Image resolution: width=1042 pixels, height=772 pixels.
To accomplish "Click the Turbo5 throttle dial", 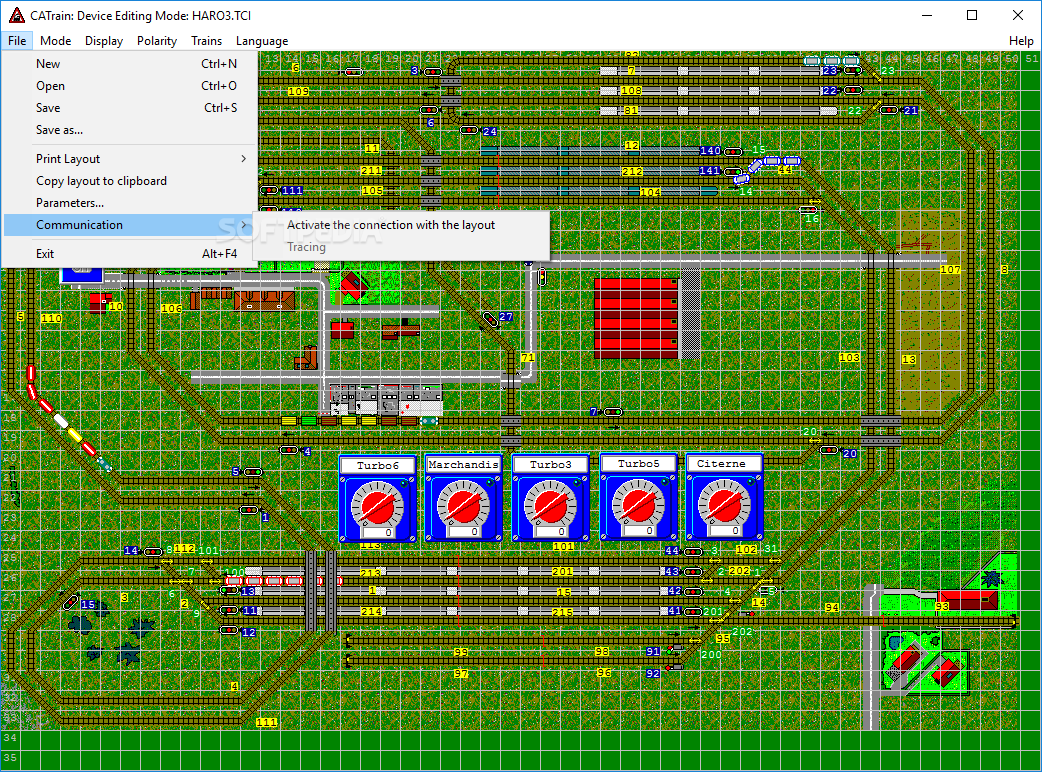I will pyautogui.click(x=638, y=505).
